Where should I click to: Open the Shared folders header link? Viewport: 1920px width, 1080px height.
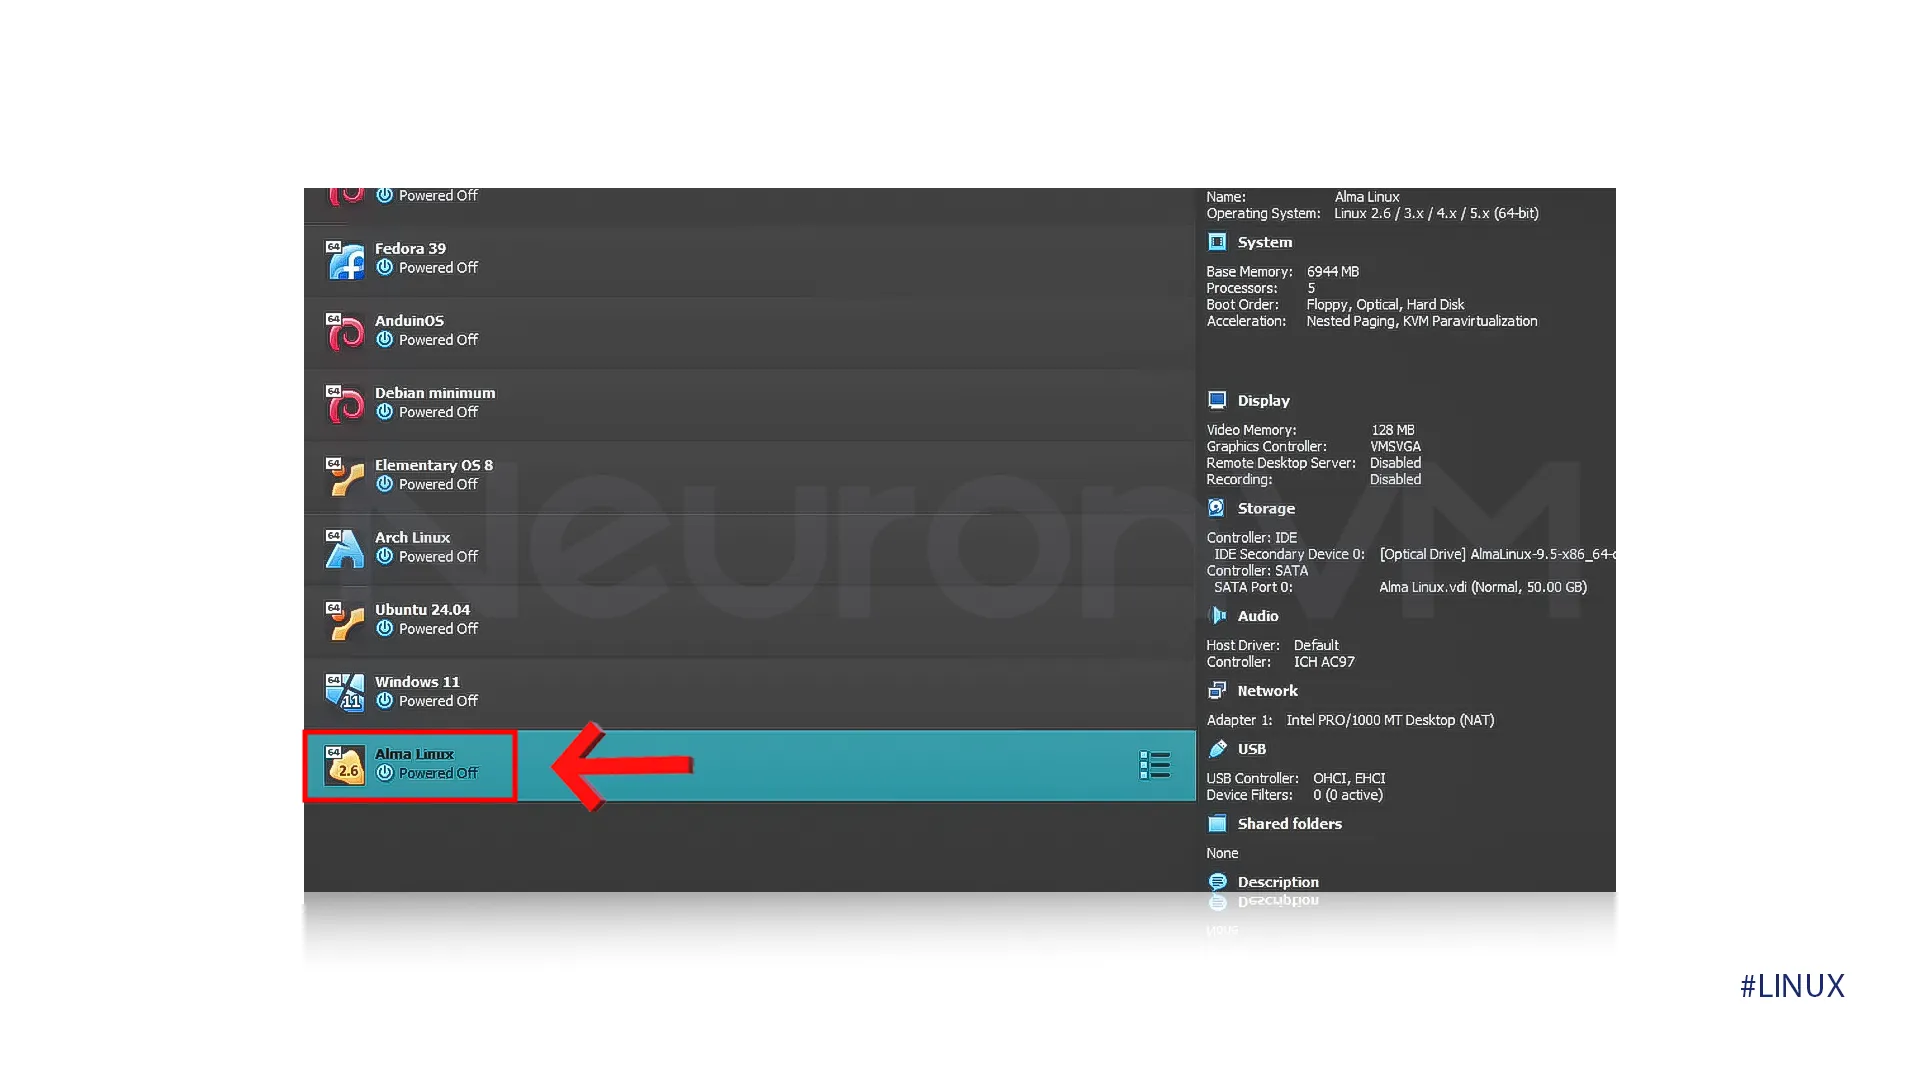(1290, 824)
